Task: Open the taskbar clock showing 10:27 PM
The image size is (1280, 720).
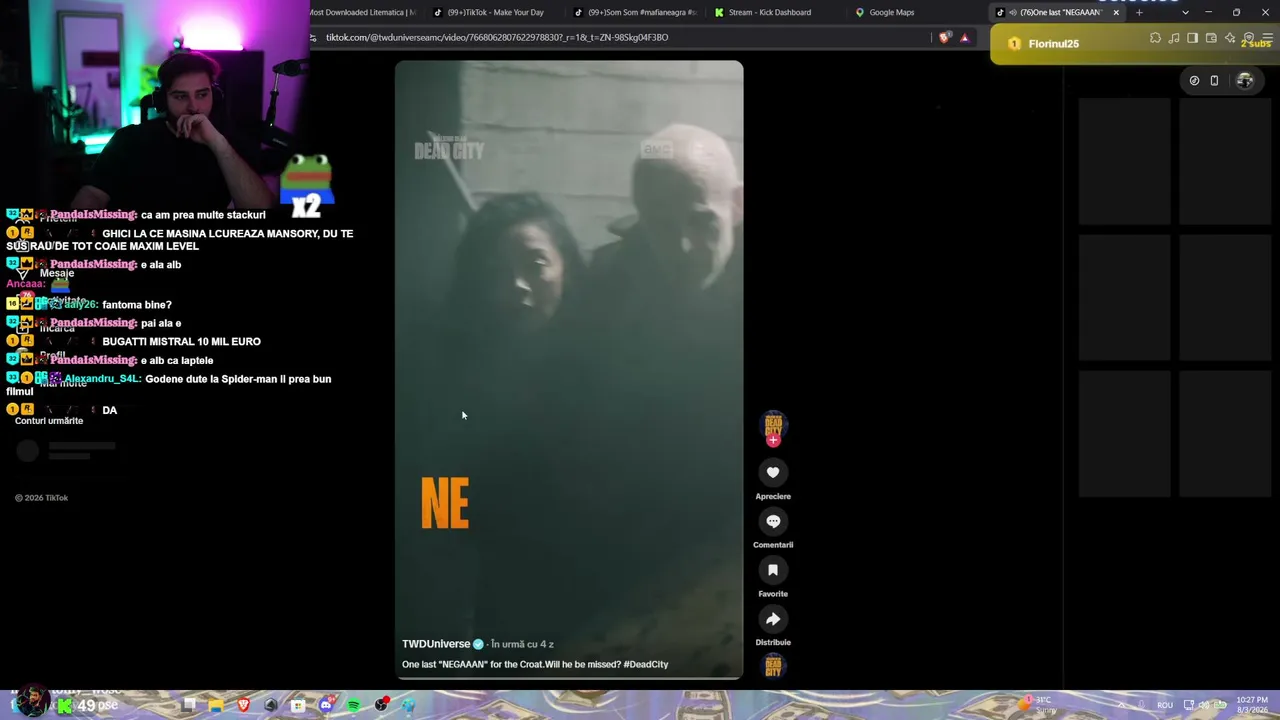Action: coord(1252,705)
